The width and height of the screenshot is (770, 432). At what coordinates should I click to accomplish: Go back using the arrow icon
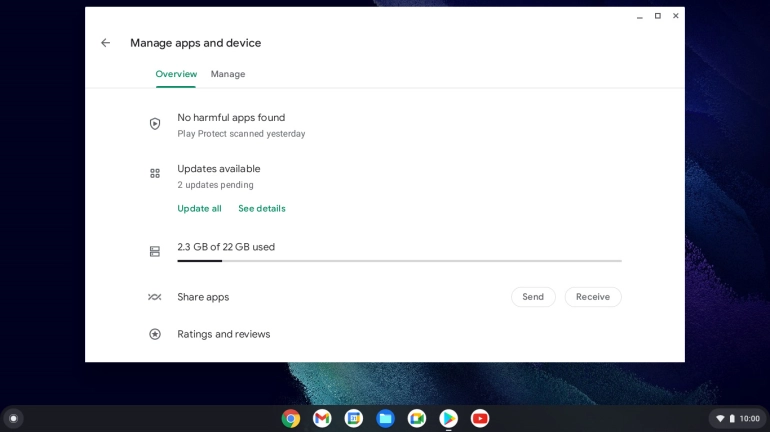point(105,43)
